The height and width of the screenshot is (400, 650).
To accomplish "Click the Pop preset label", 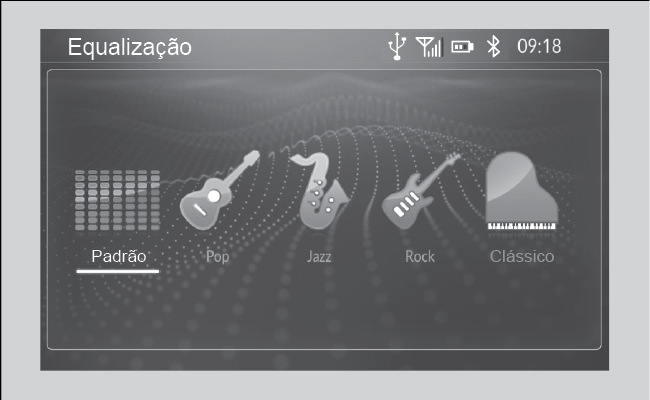I will pyautogui.click(x=218, y=257).
